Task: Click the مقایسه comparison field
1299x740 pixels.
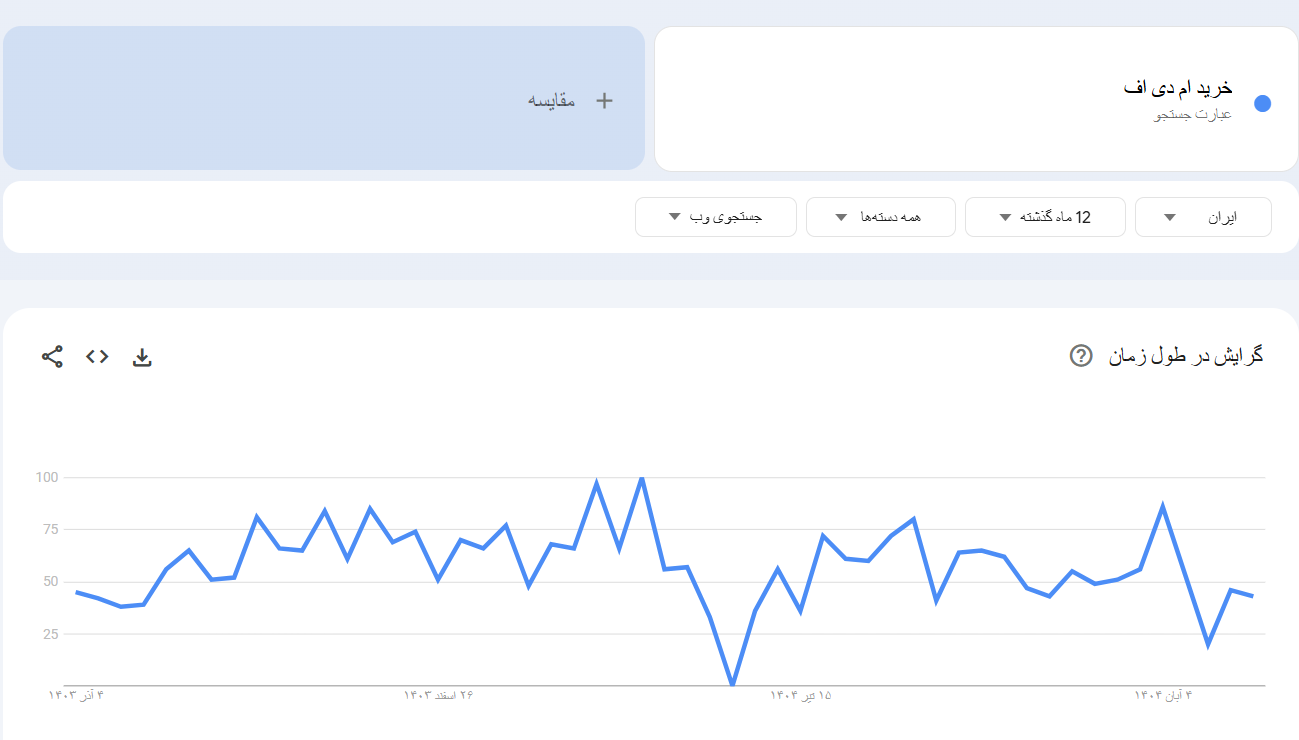Action: [x=325, y=98]
